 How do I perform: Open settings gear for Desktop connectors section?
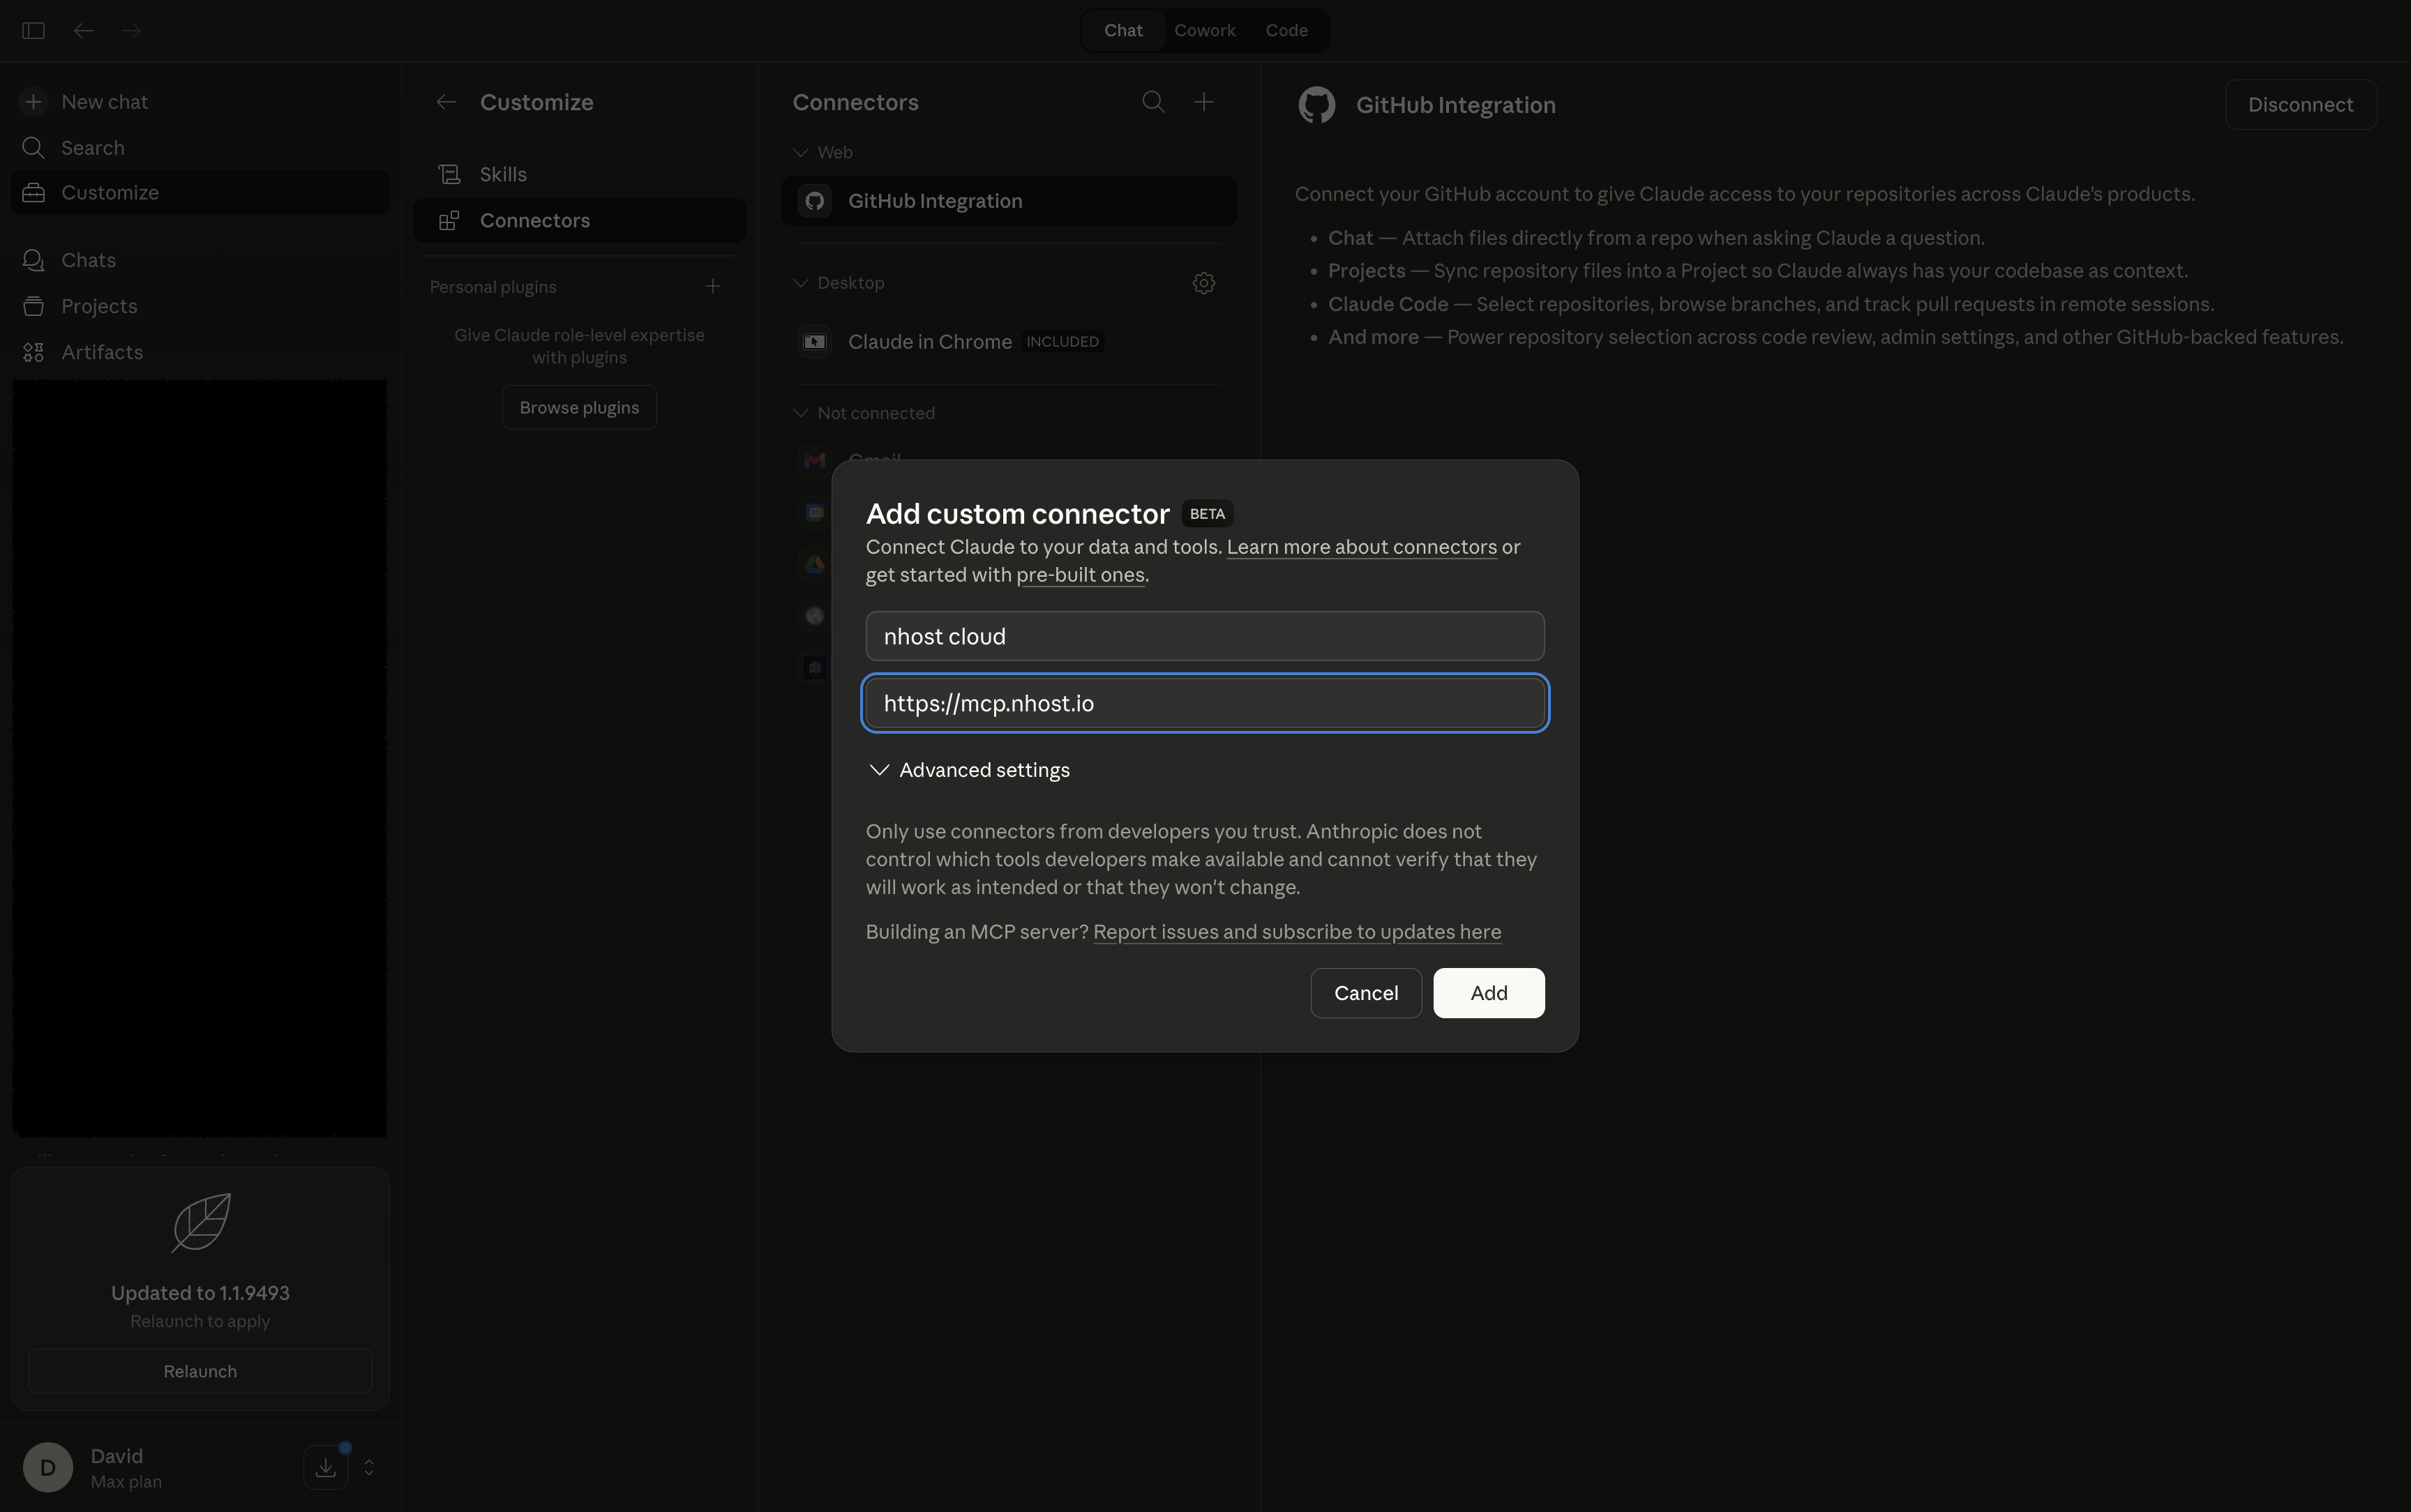[1203, 283]
